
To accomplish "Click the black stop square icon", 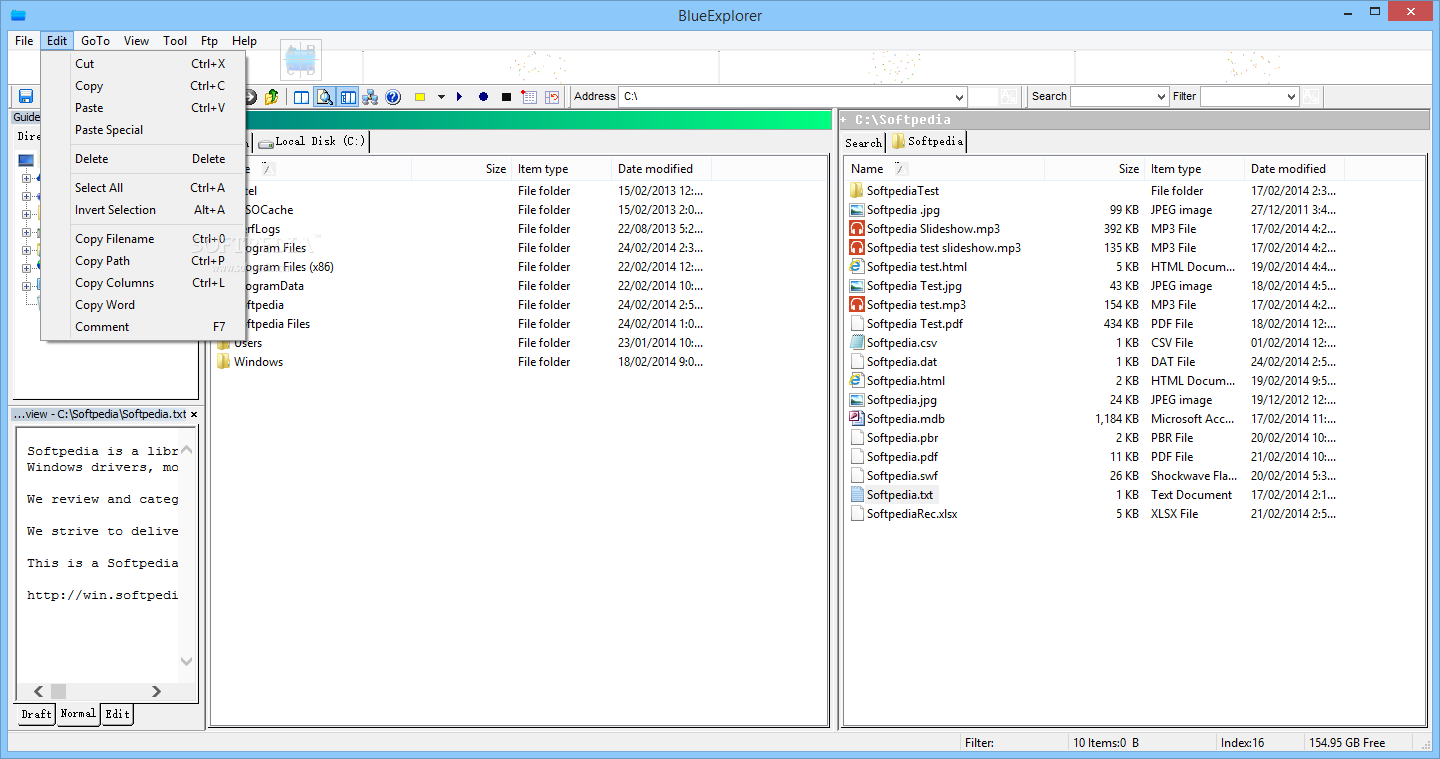I will pos(506,97).
